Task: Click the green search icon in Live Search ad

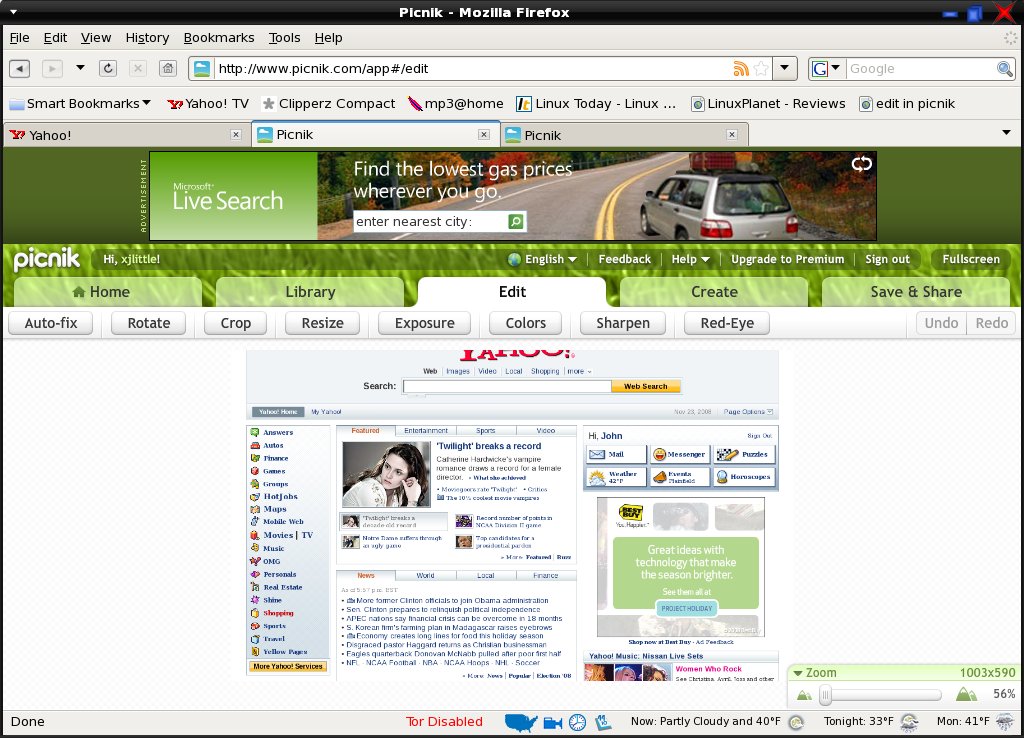Action: pos(516,221)
